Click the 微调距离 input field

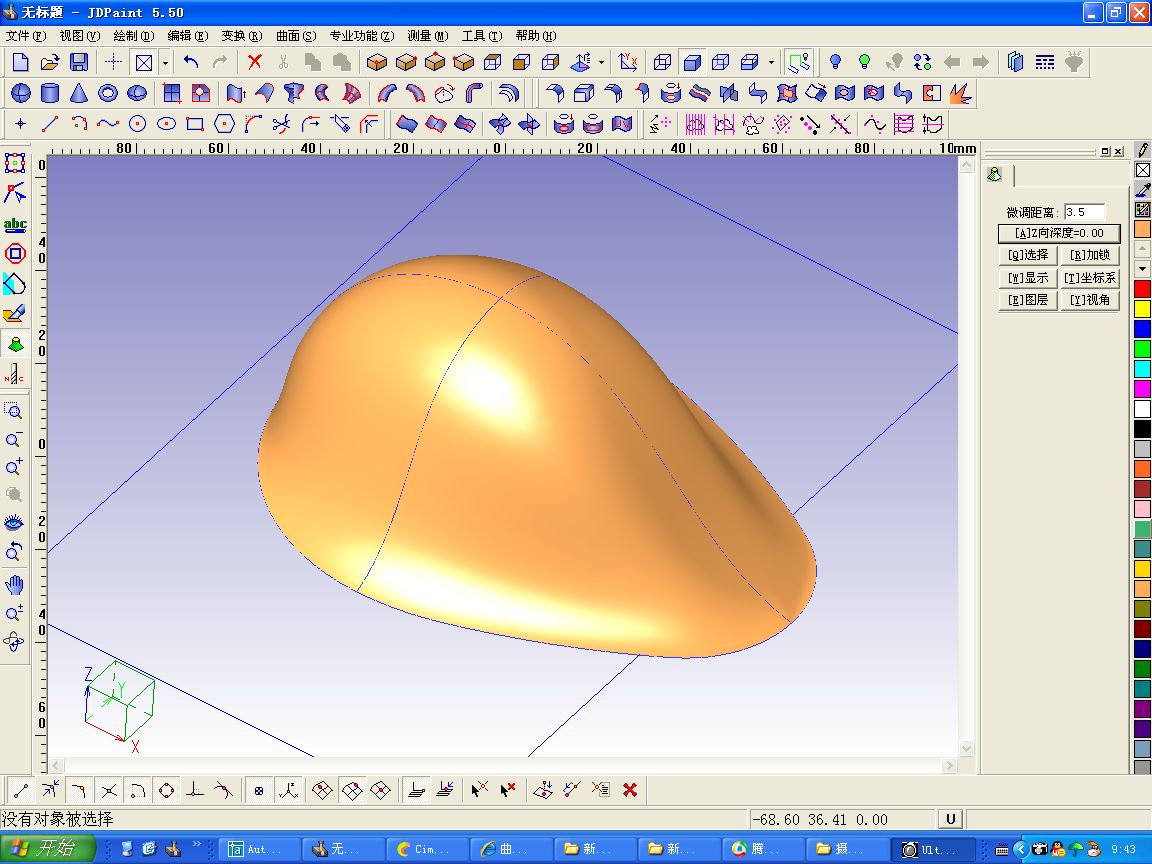pos(1084,212)
